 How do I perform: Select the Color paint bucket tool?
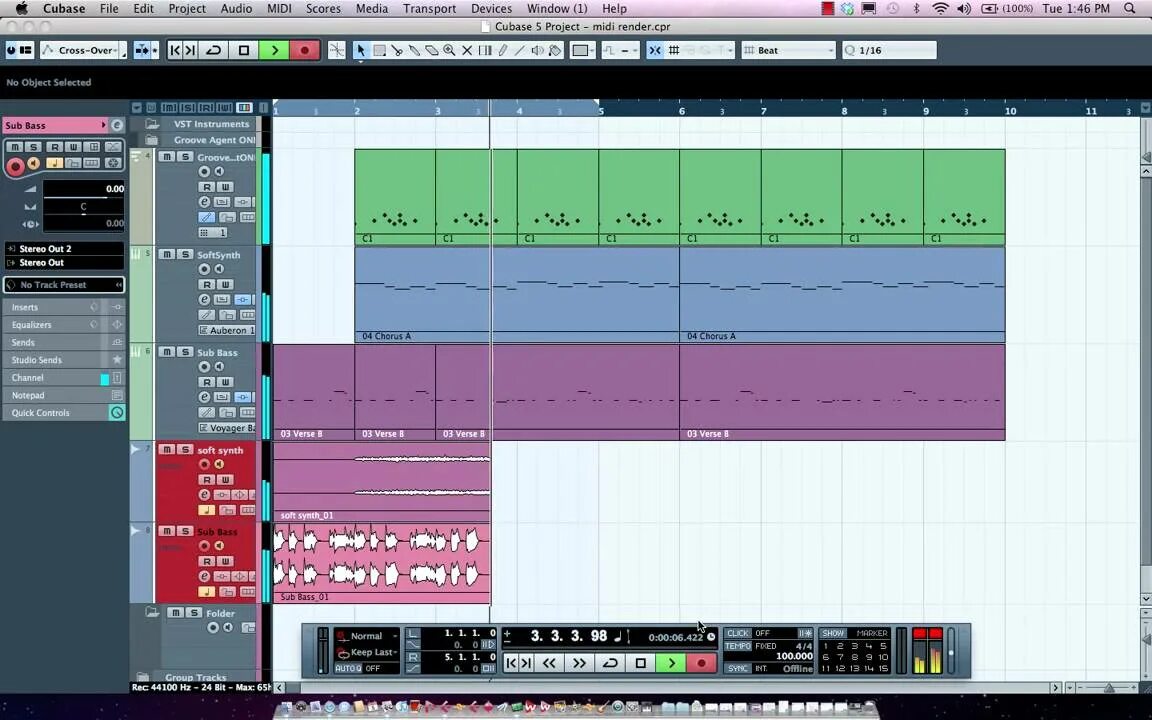tap(555, 50)
